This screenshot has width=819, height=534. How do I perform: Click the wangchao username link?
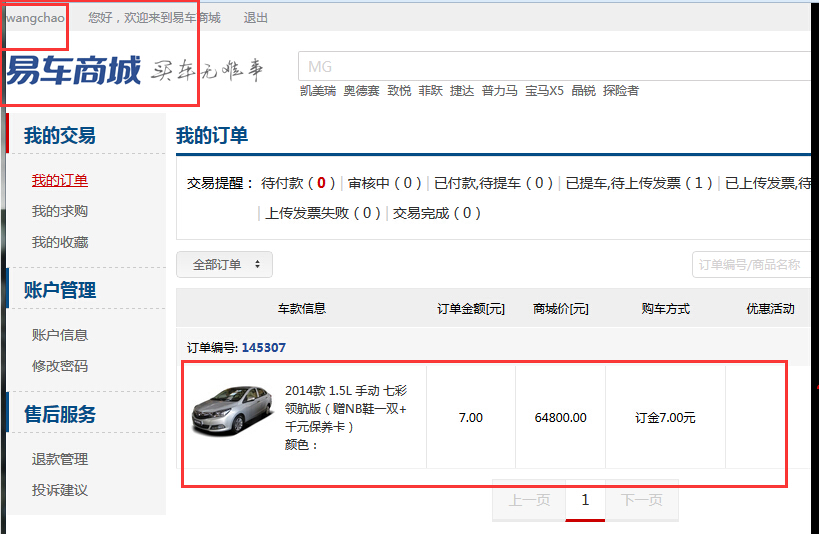point(36,18)
